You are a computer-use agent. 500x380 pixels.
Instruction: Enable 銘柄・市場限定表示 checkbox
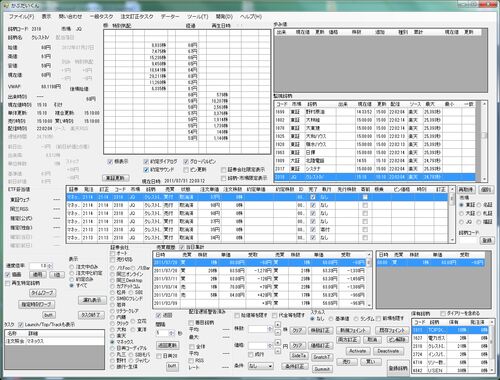[x=224, y=178]
